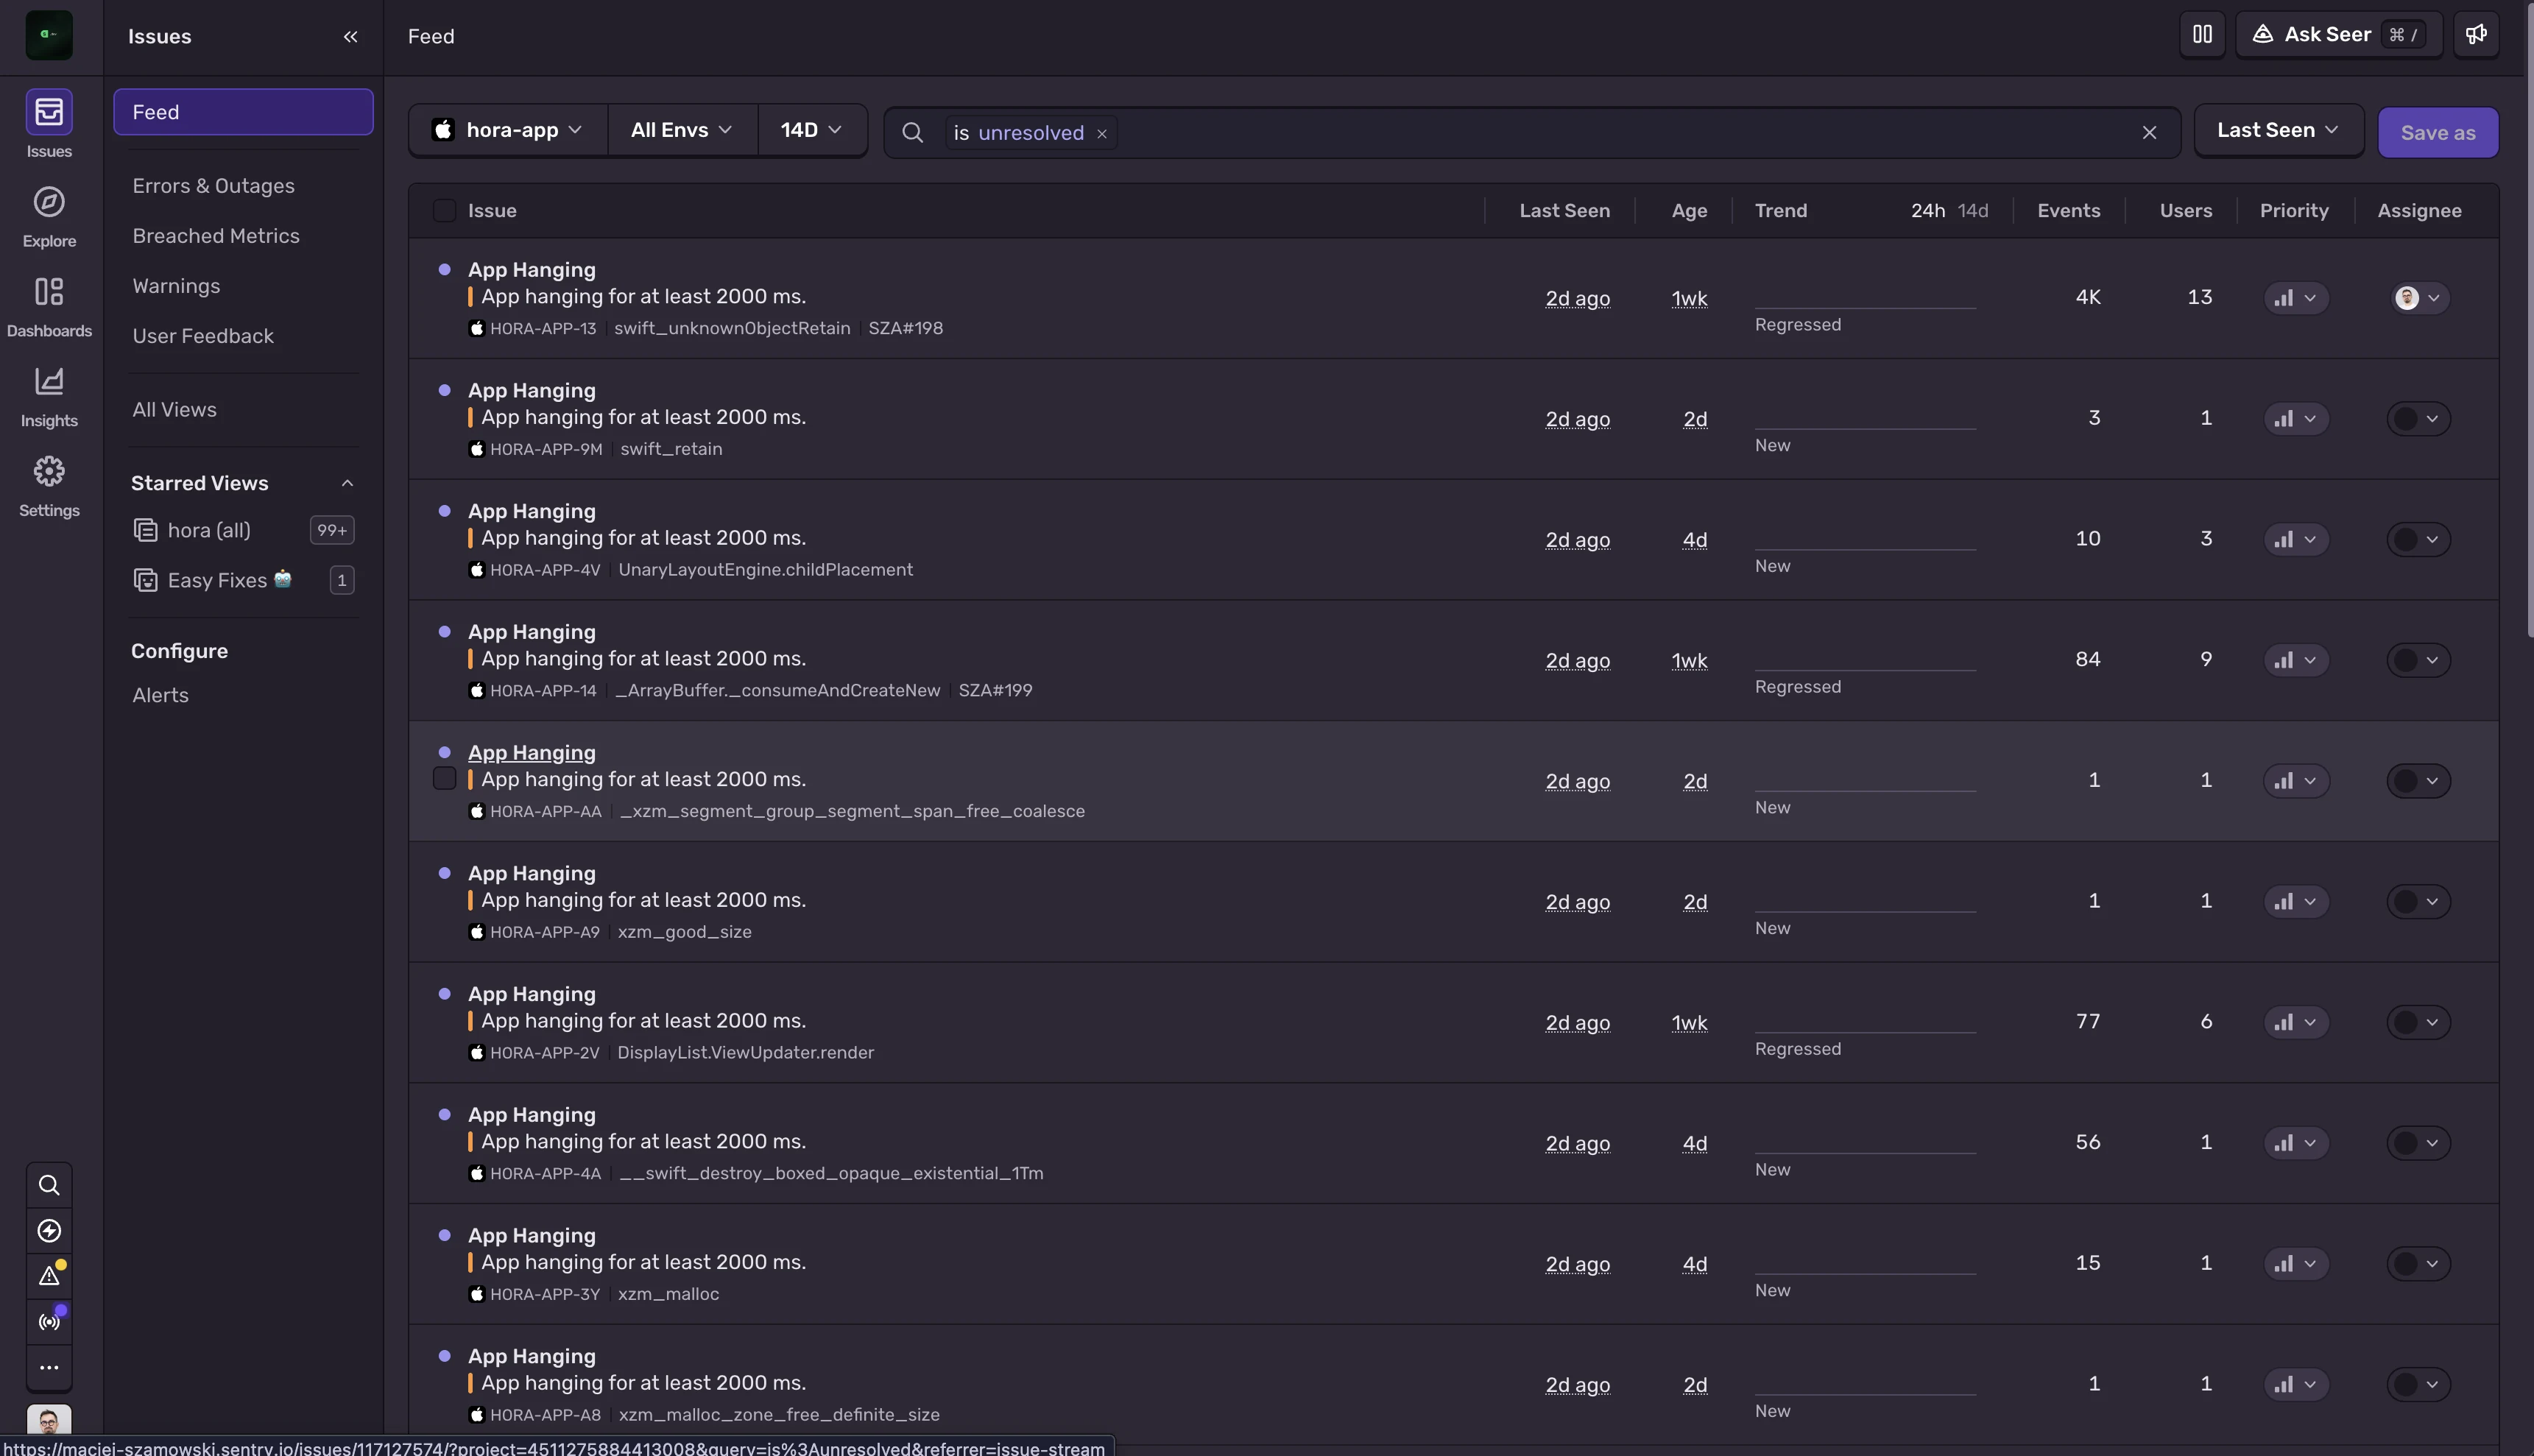This screenshot has width=2534, height=1456.
Task: Open the 14D date range dropdown
Action: (811, 130)
